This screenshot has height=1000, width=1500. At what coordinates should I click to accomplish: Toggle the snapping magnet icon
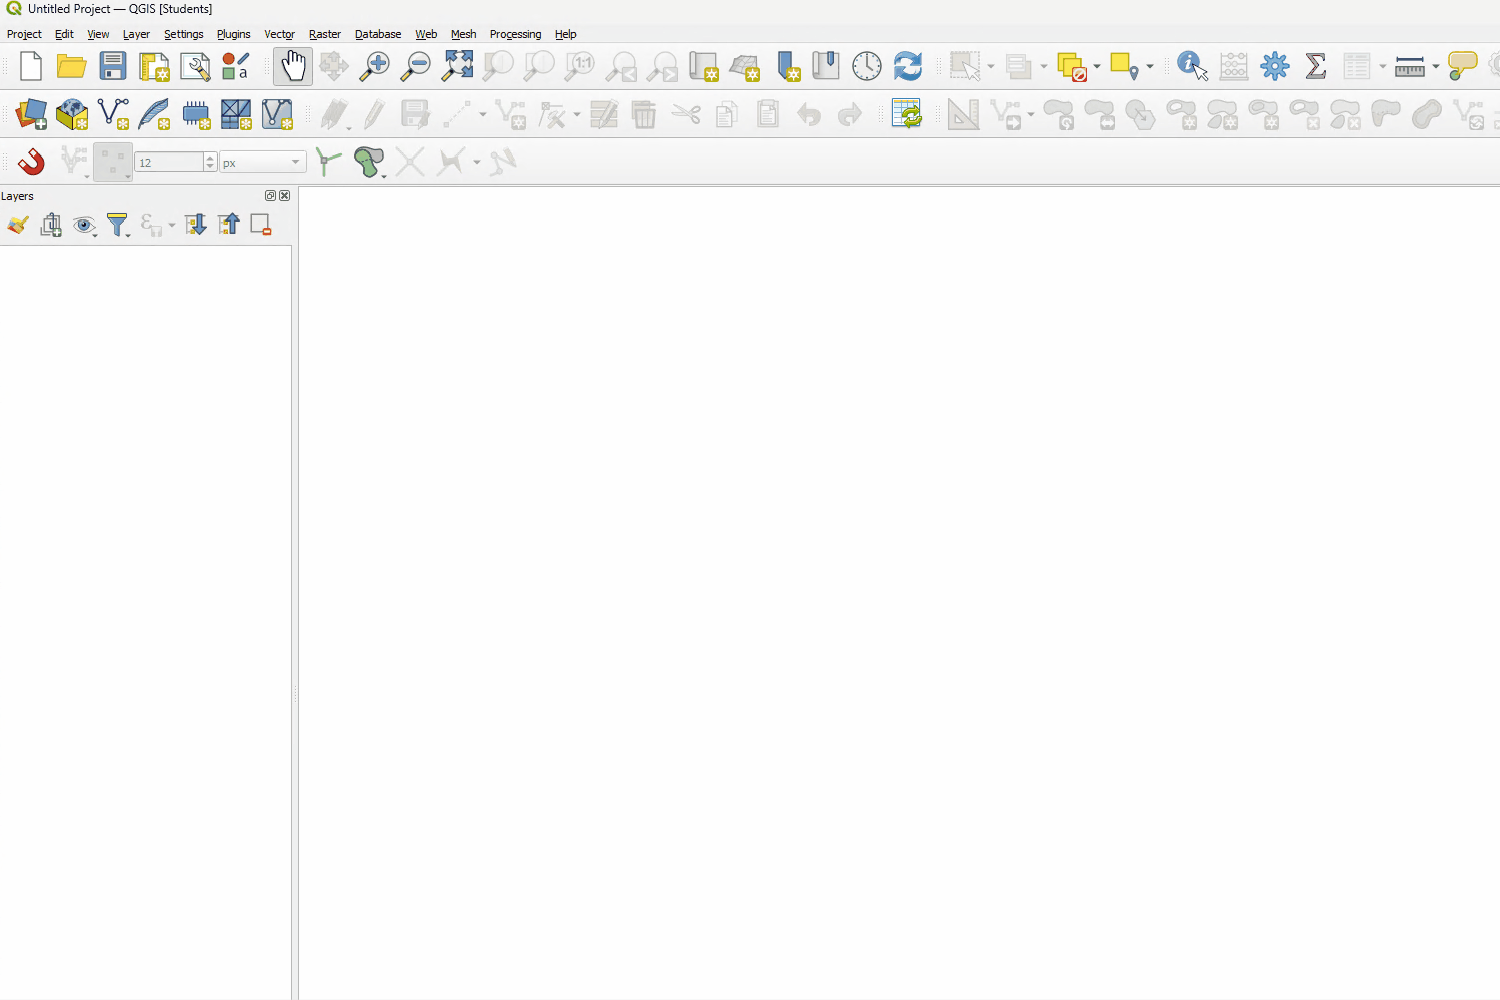[31, 162]
